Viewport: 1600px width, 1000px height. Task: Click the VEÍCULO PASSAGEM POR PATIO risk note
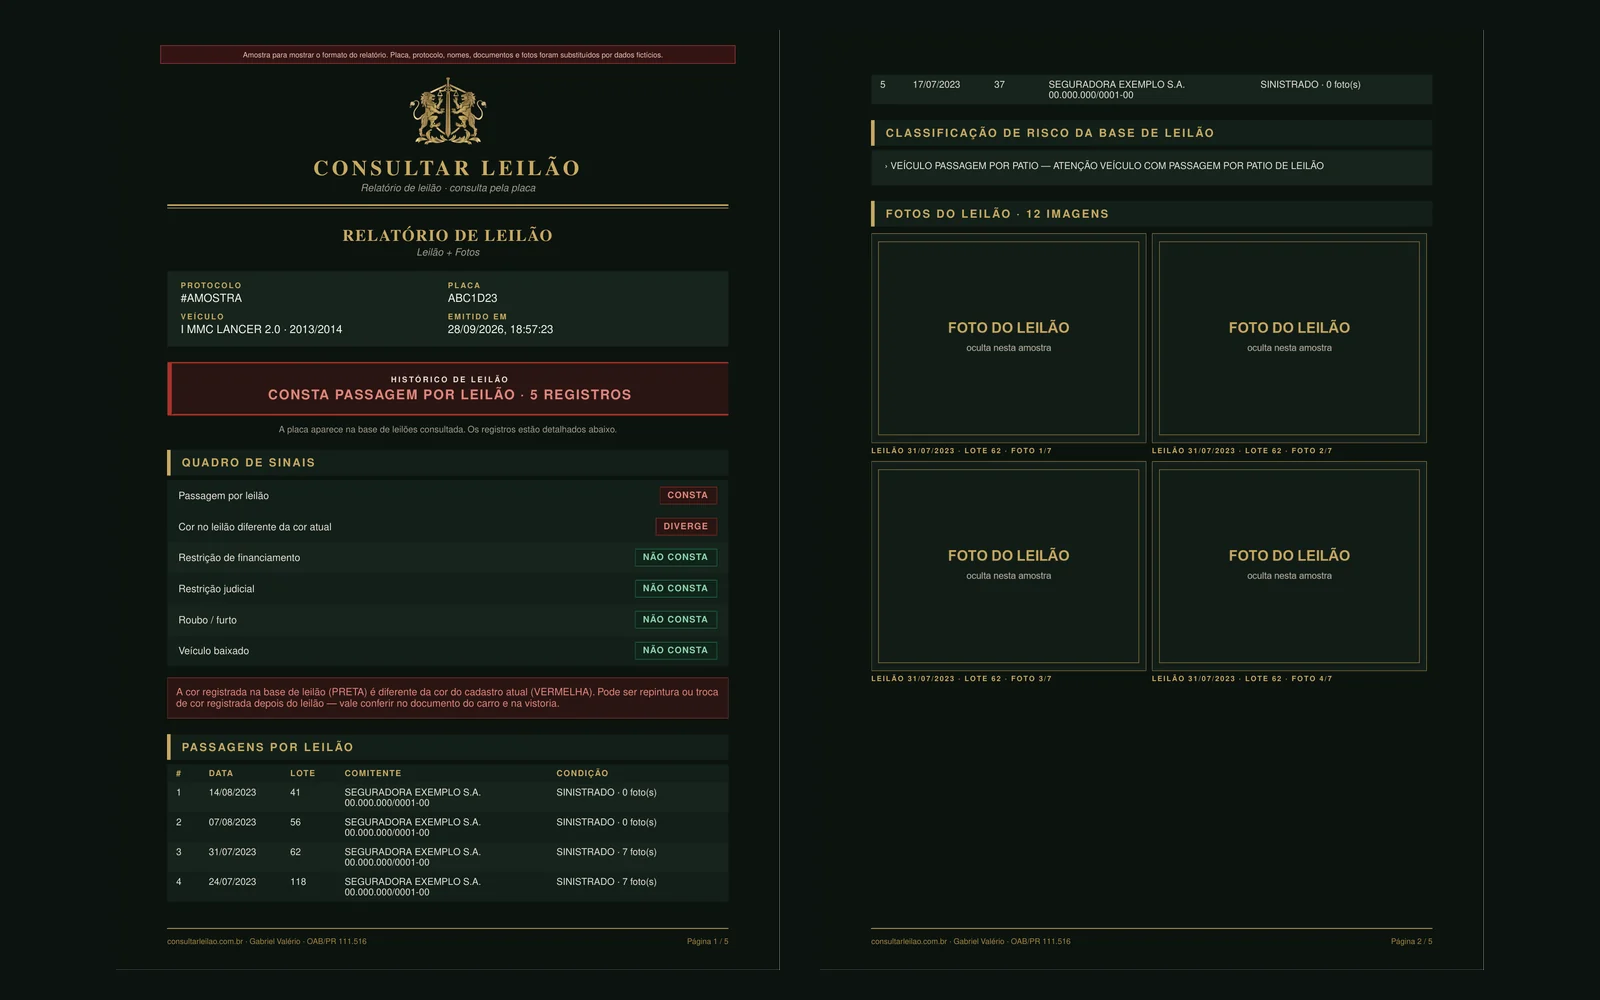point(1105,166)
